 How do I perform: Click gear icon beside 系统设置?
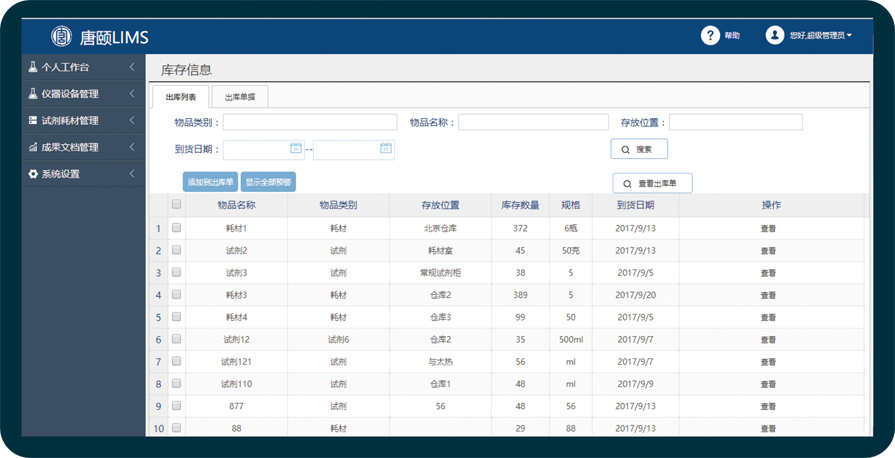click(33, 174)
